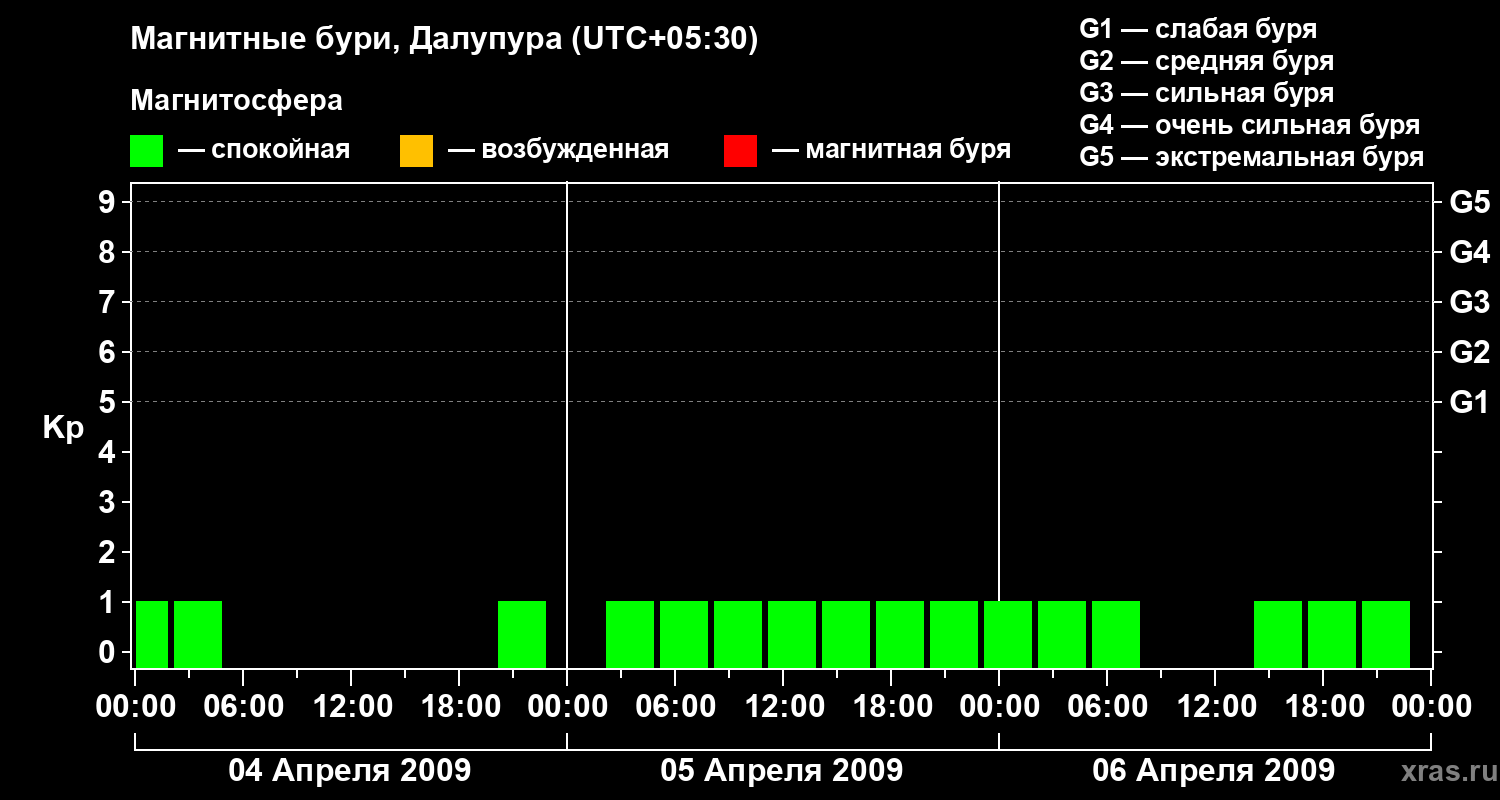Click the 'G3' label on right axis
Screen dimensions: 1500x800
pos(1470,302)
